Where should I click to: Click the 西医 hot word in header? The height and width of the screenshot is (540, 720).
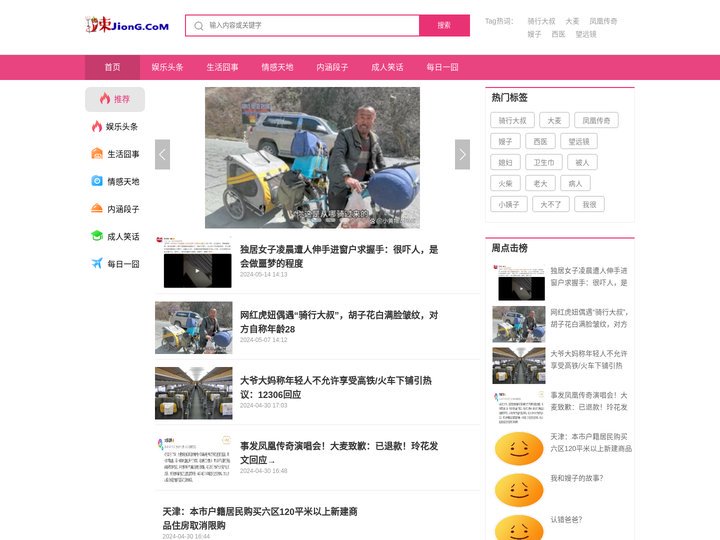point(558,34)
